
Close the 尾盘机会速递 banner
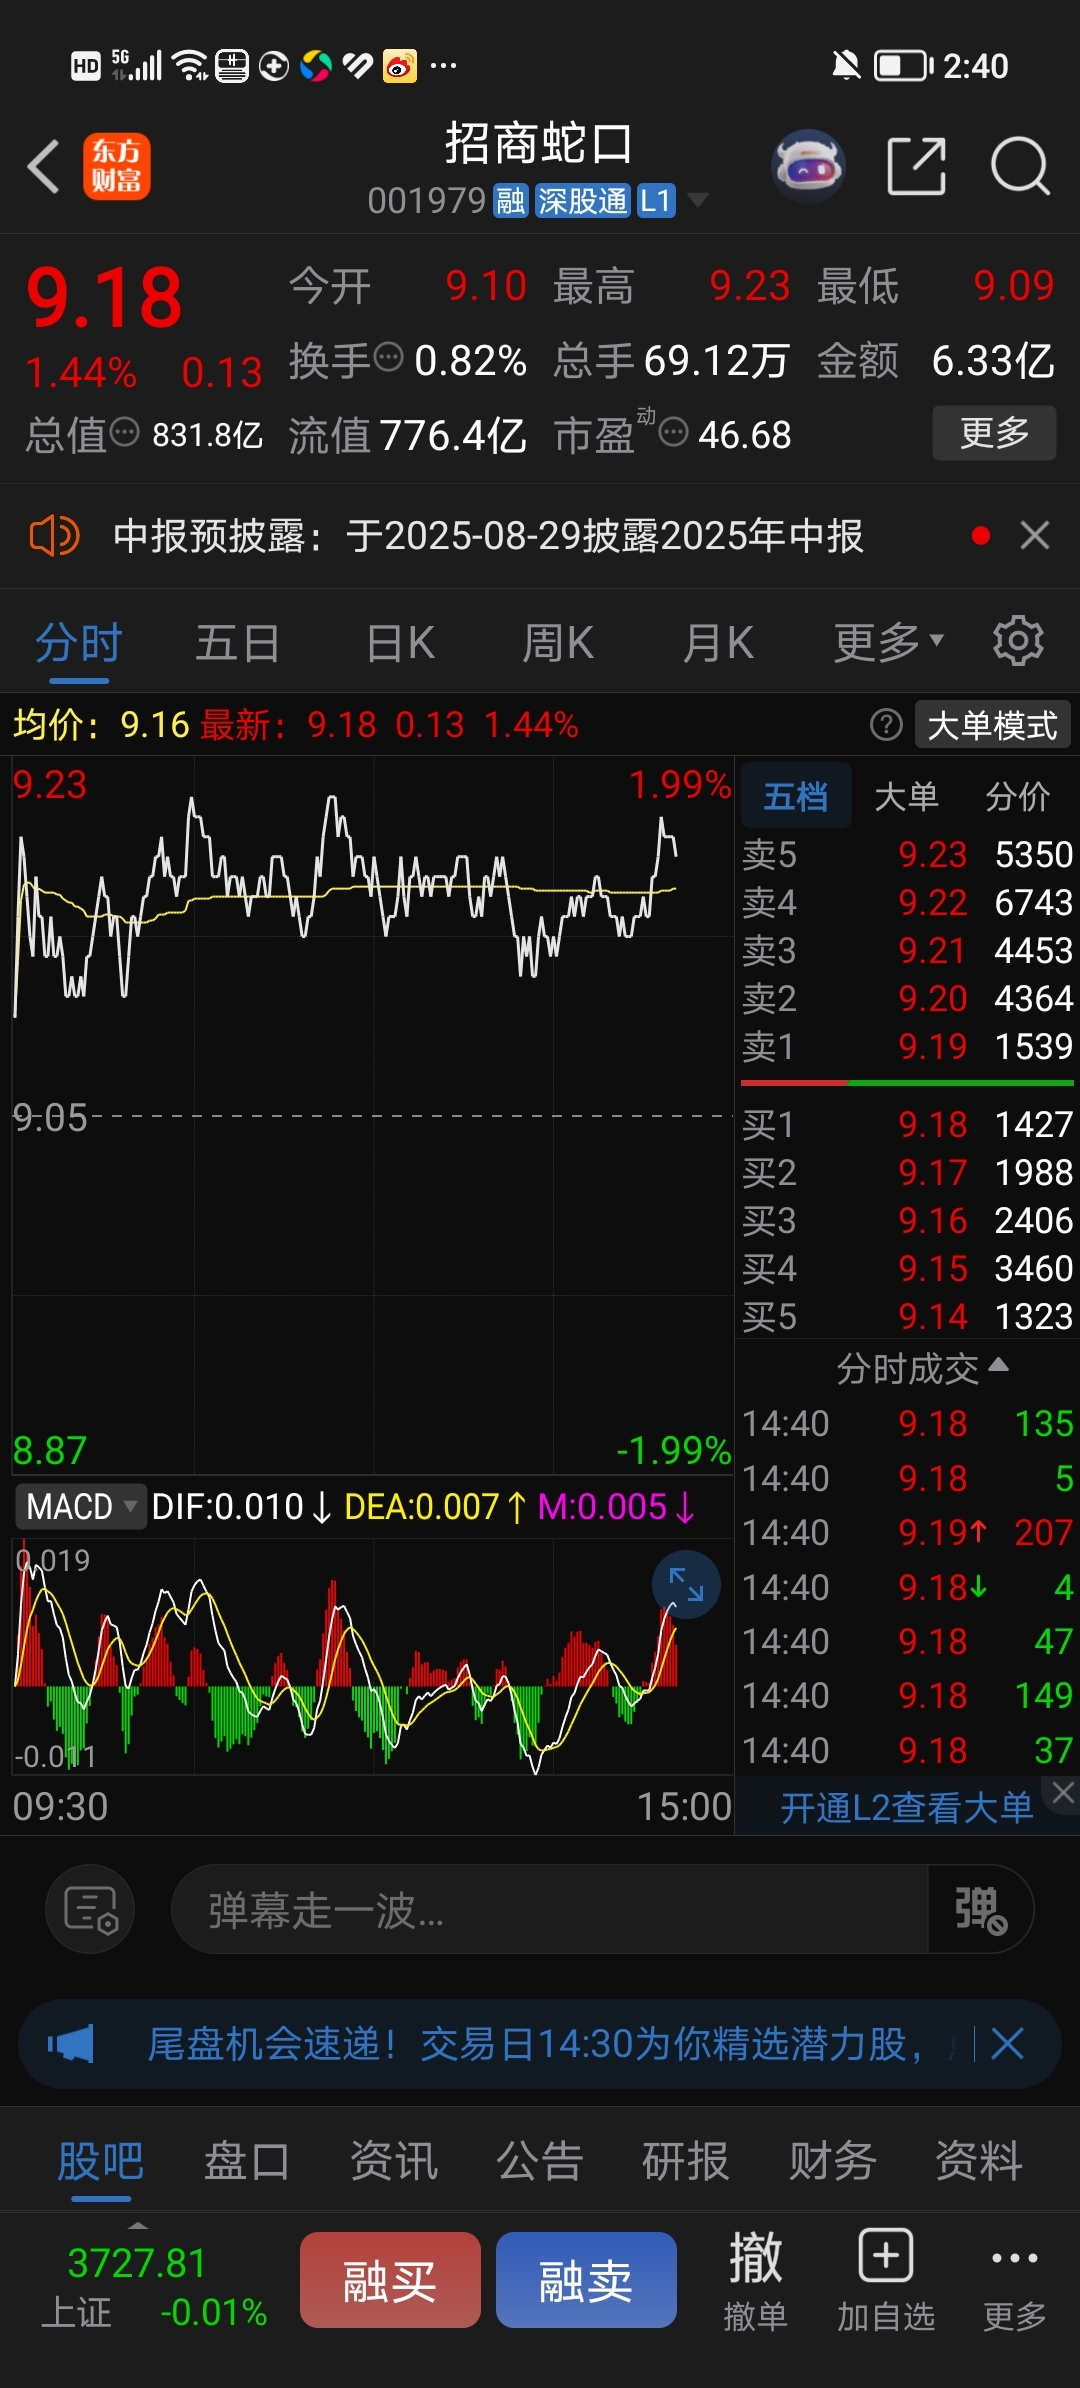1007,2044
